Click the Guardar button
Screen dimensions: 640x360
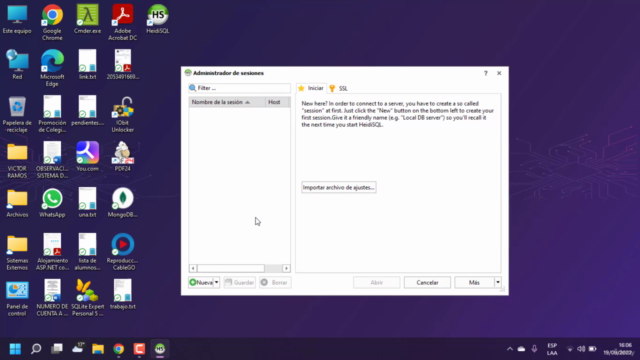coord(240,282)
